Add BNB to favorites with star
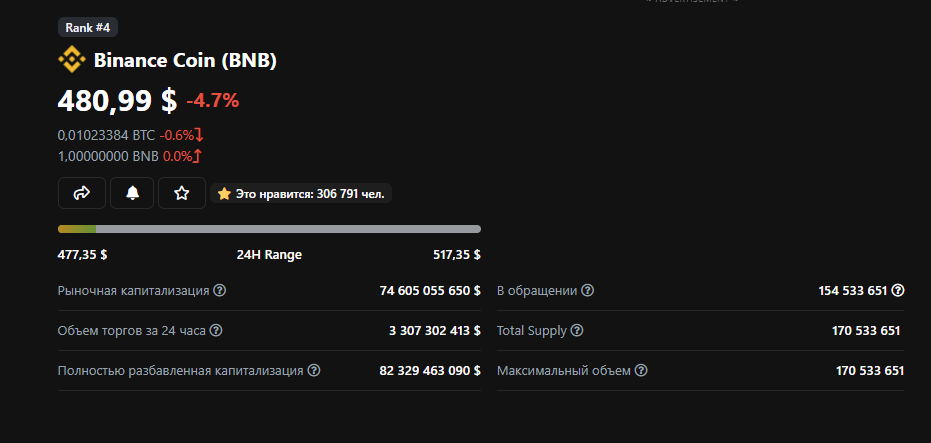 coord(182,193)
